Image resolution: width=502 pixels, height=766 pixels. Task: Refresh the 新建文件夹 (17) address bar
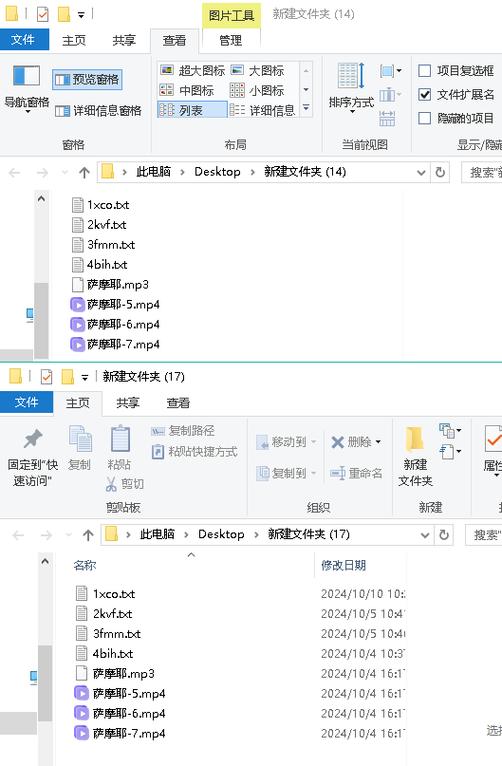pos(444,534)
